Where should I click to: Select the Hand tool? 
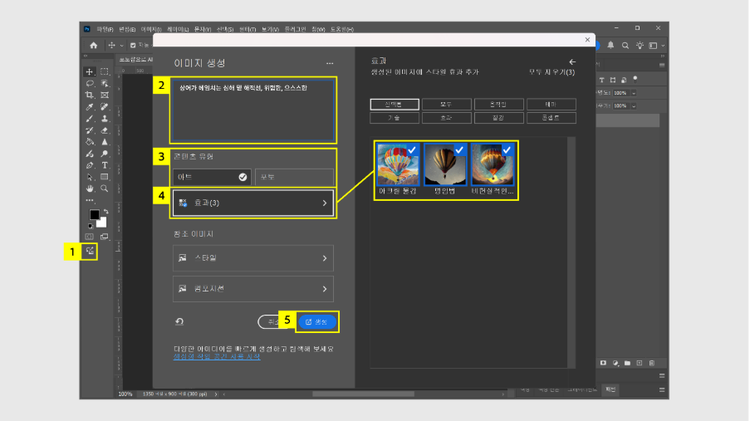click(89, 188)
